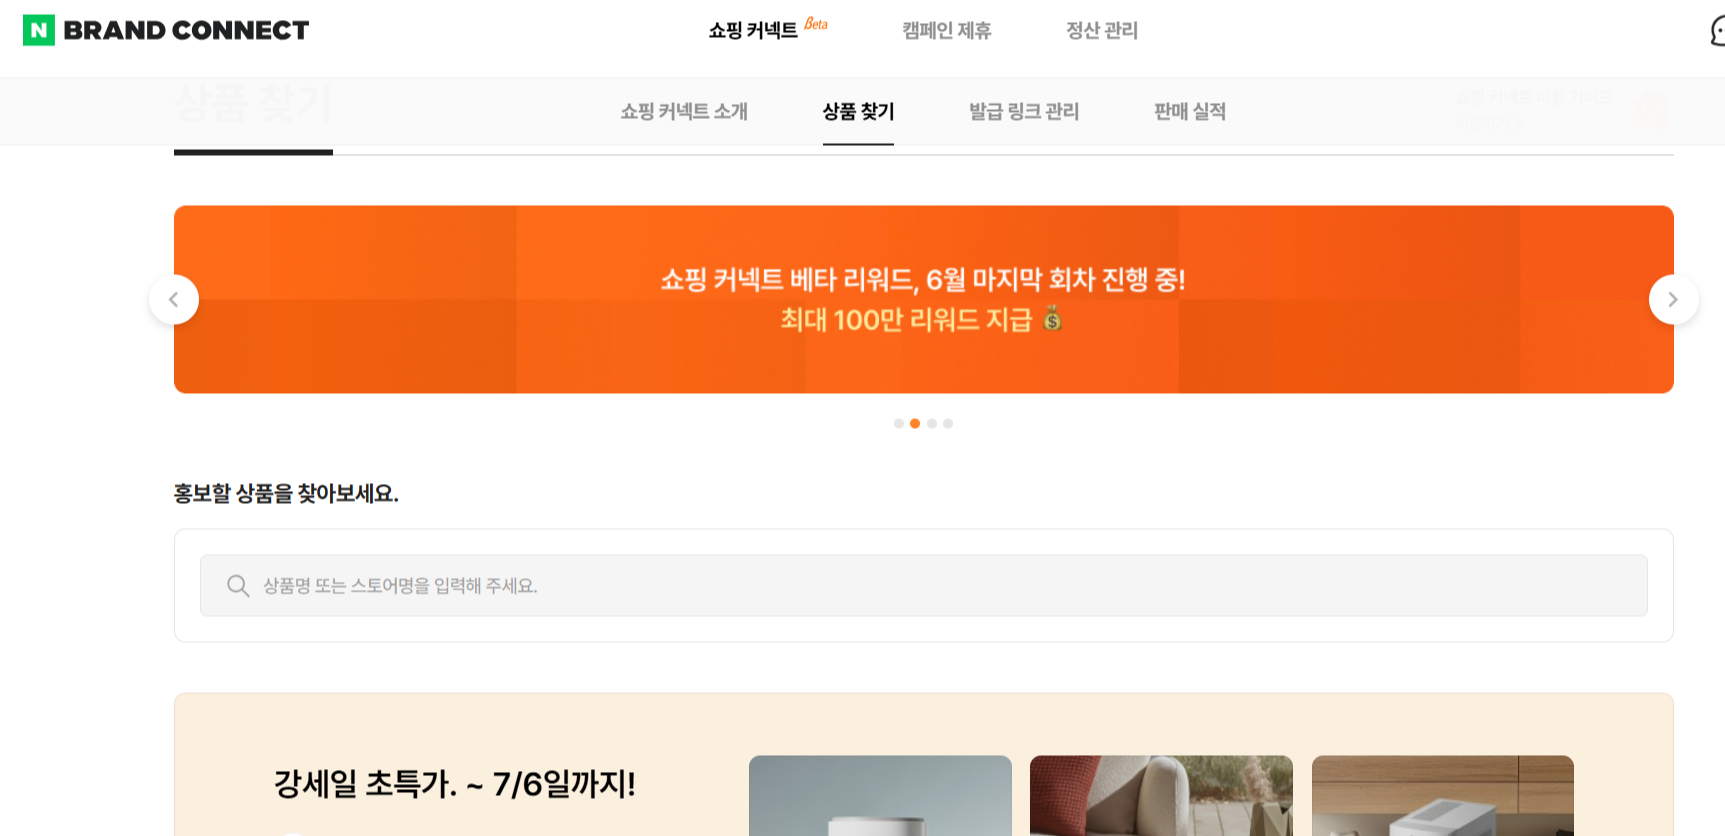
Task: Open the chat bubble icon at top right
Action: [x=1717, y=31]
